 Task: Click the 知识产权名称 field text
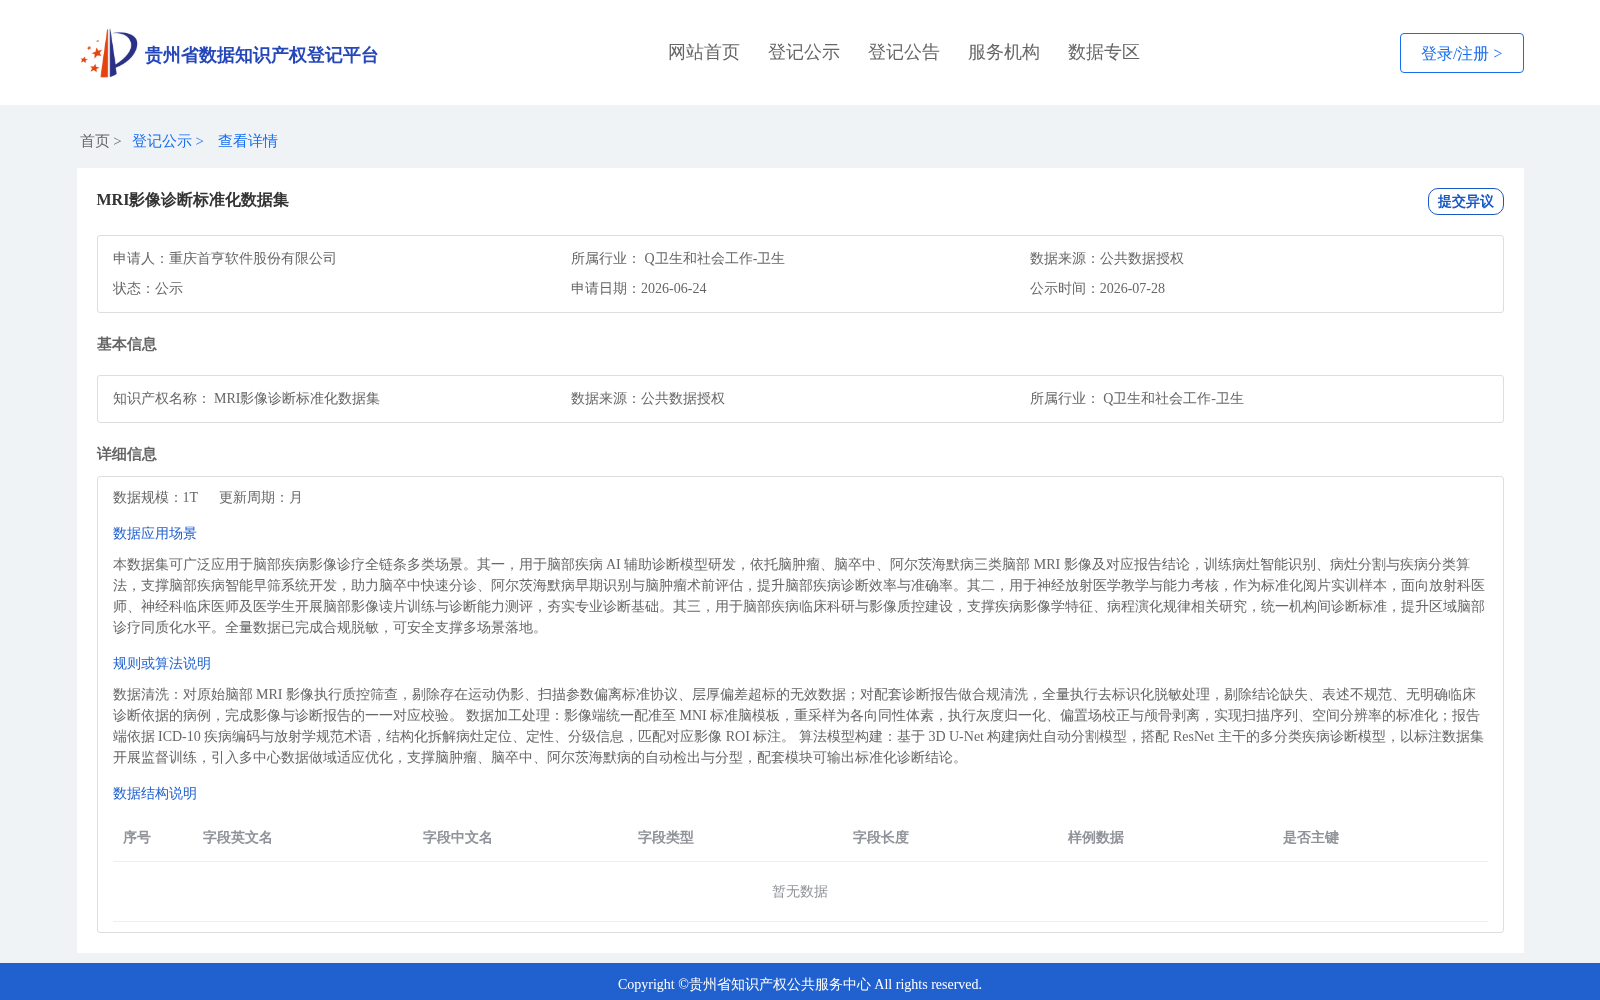246,398
